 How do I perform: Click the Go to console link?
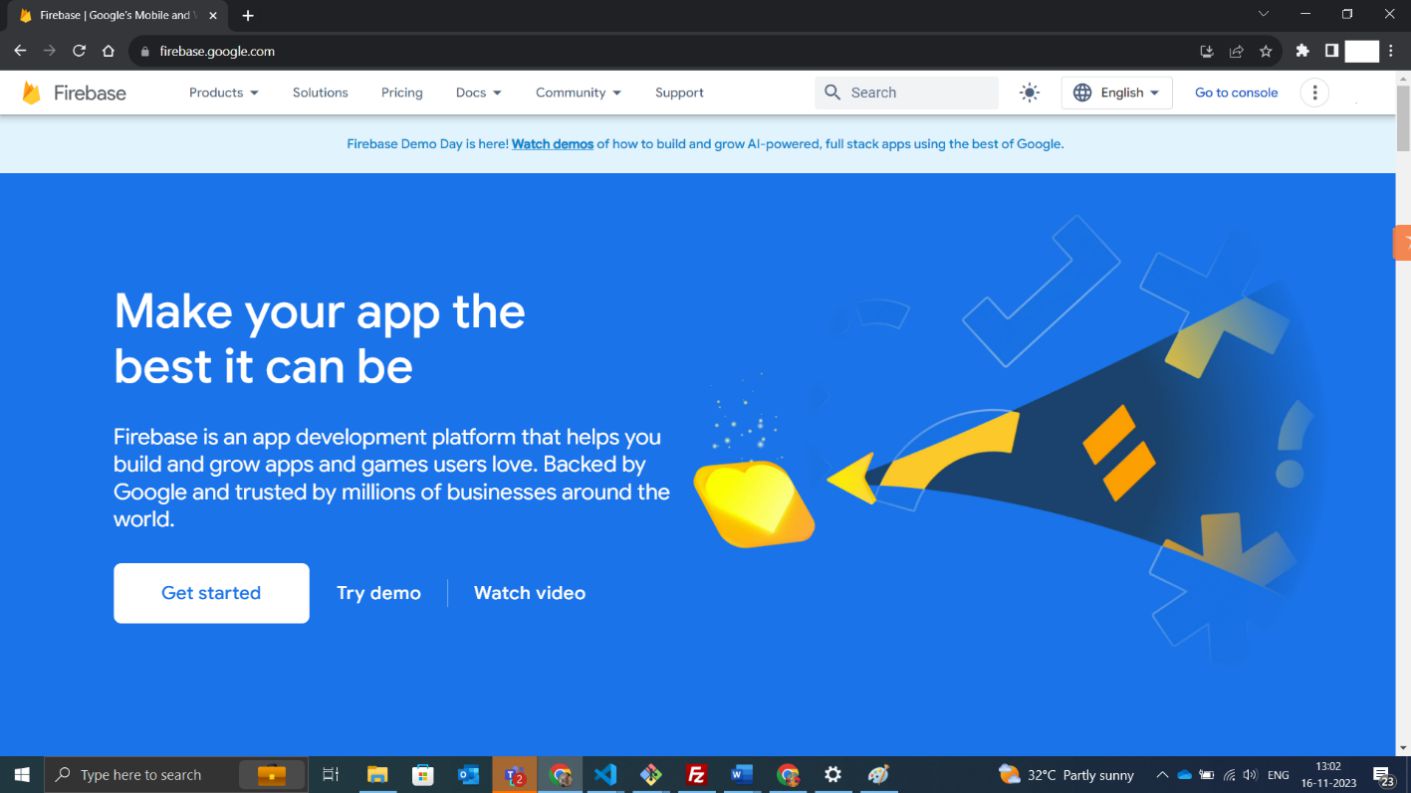[1236, 92]
